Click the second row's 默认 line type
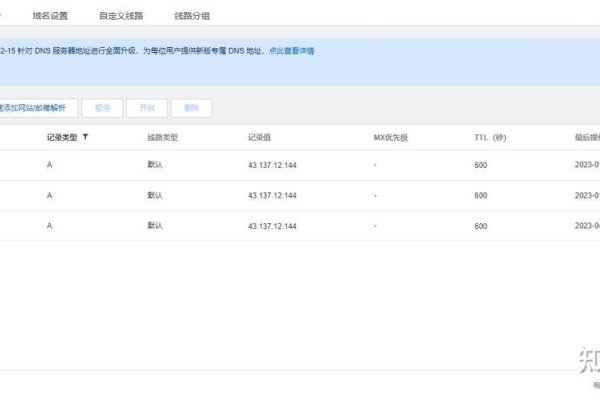This screenshot has width=600, height=400. tap(155, 195)
